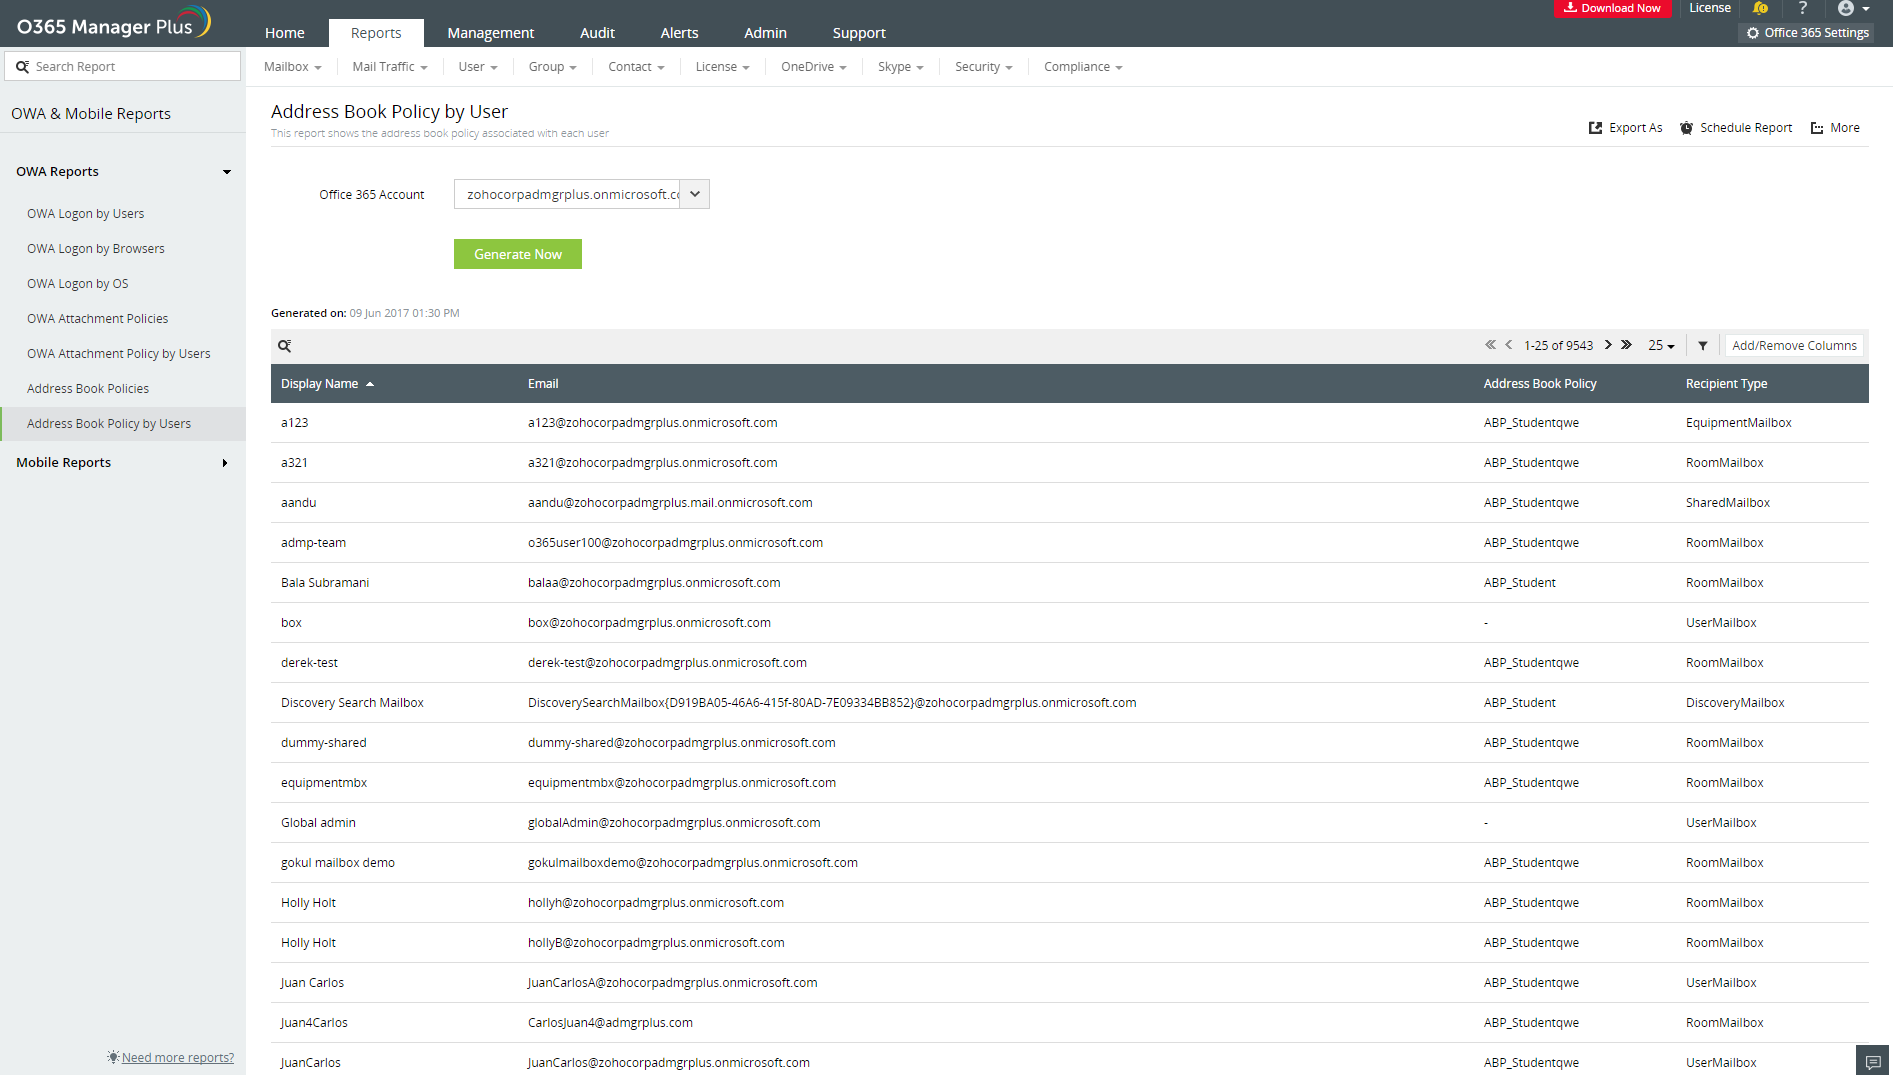Open the filter icon in report toolbar
Screen dimensions: 1893x1075
pyautogui.click(x=1703, y=345)
